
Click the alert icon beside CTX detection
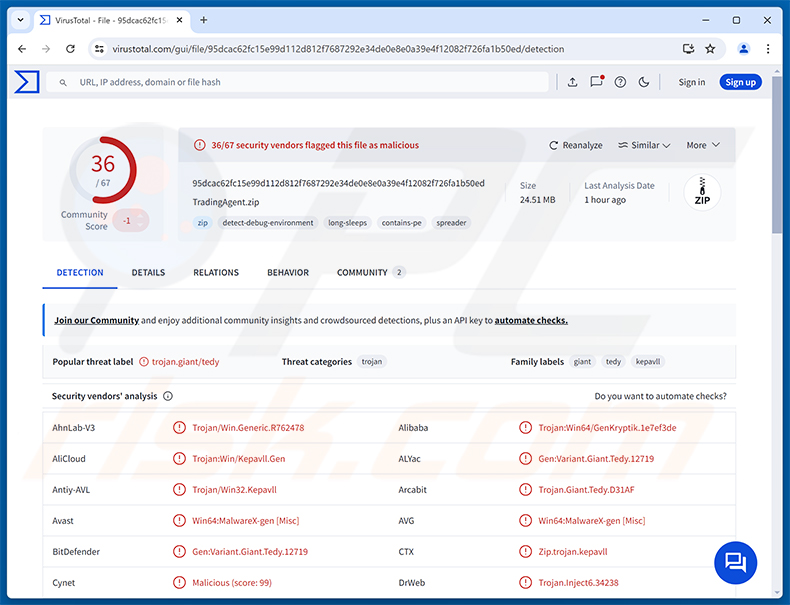[x=525, y=552]
